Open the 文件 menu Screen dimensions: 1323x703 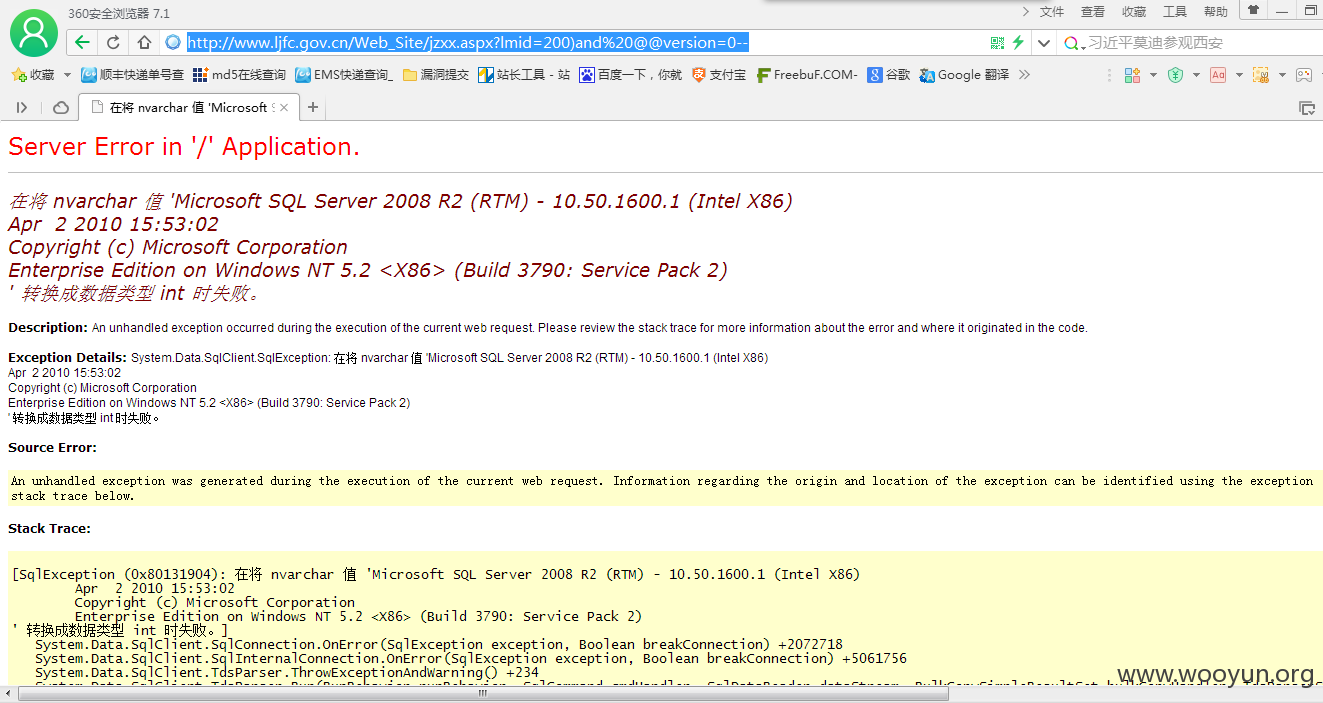pyautogui.click(x=1052, y=12)
